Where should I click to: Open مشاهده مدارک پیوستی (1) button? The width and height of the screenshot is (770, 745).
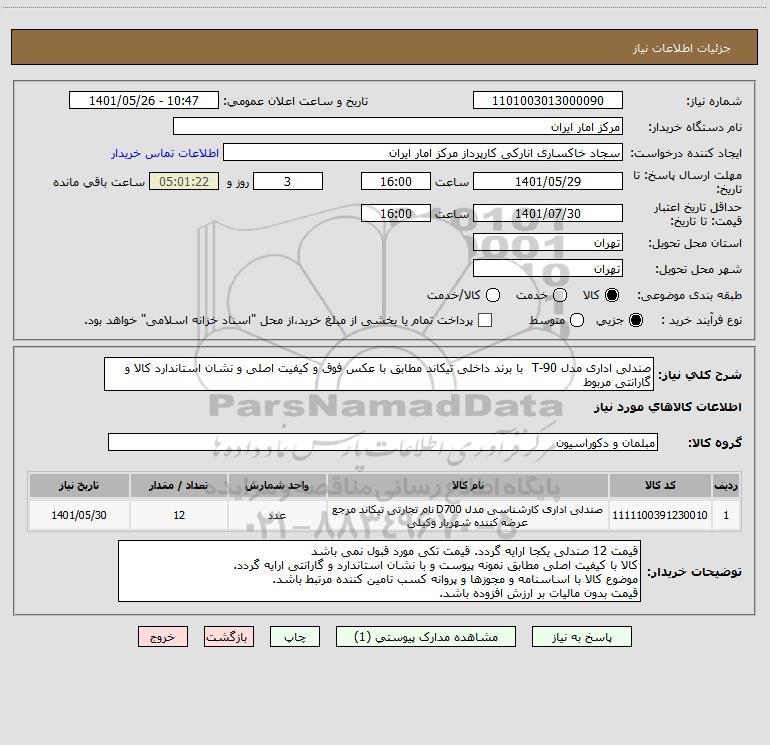[426, 637]
